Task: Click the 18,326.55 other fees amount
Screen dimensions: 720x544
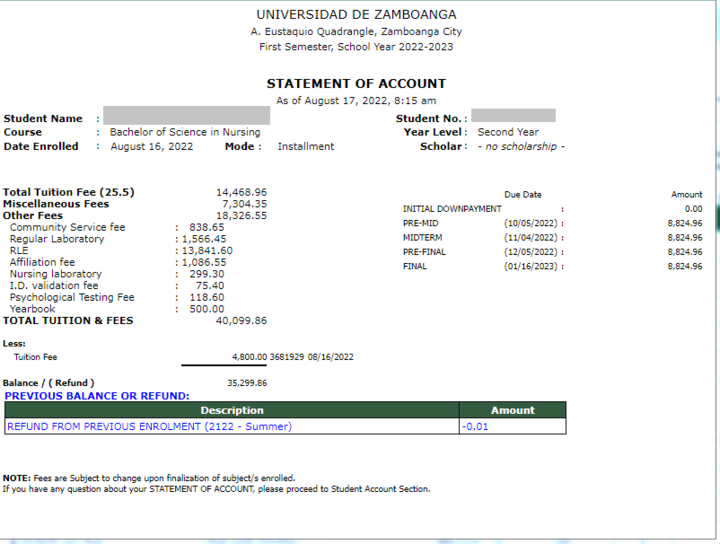Action: click(242, 215)
